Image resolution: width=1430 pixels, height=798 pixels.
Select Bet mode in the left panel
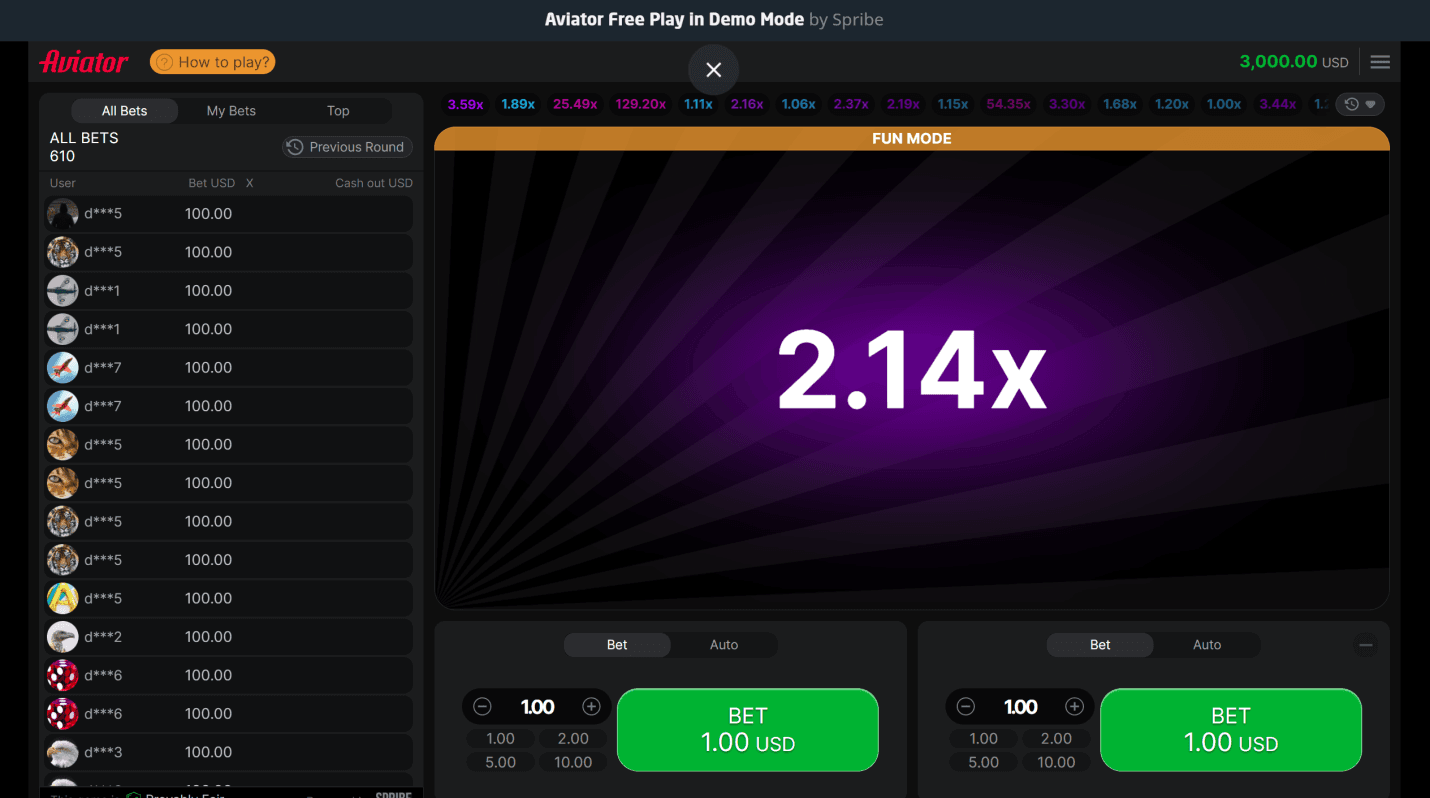[x=617, y=645]
